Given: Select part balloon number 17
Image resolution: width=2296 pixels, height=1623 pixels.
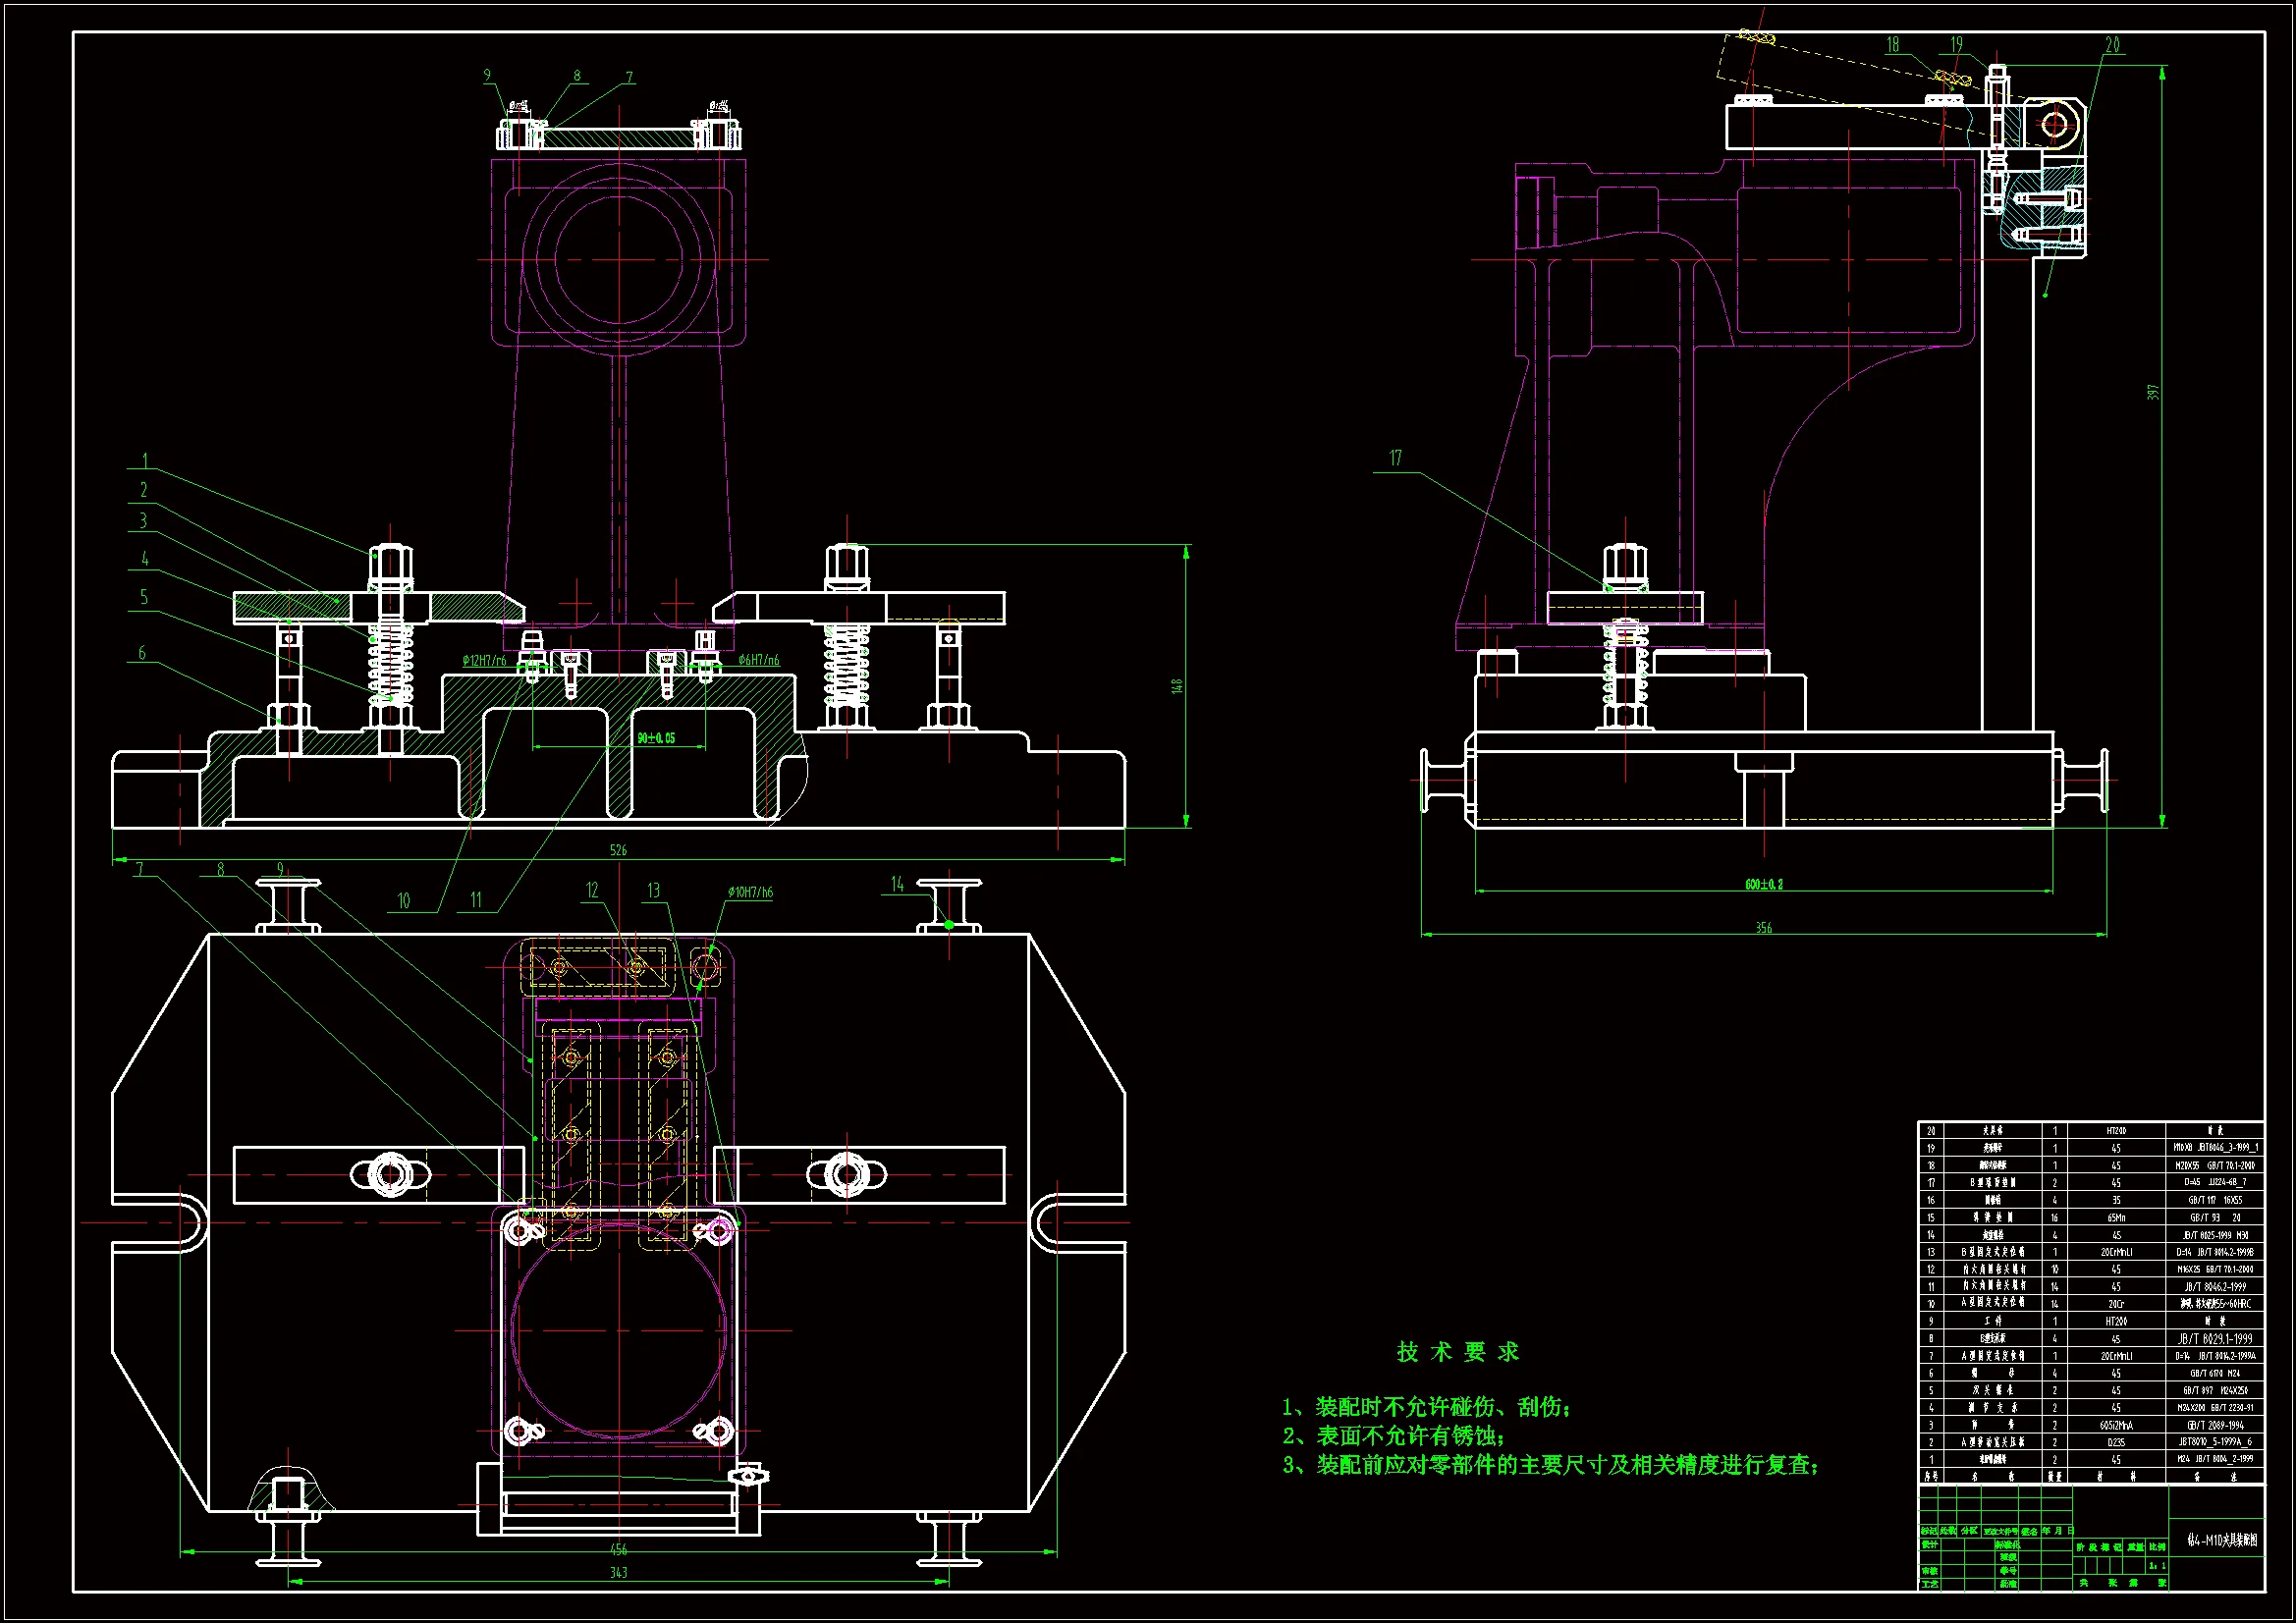Looking at the screenshot, I should click(x=1395, y=458).
